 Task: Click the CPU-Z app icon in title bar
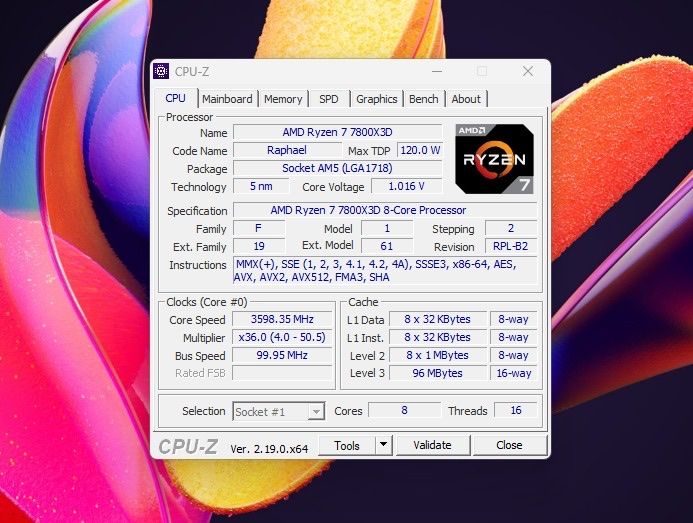[161, 71]
